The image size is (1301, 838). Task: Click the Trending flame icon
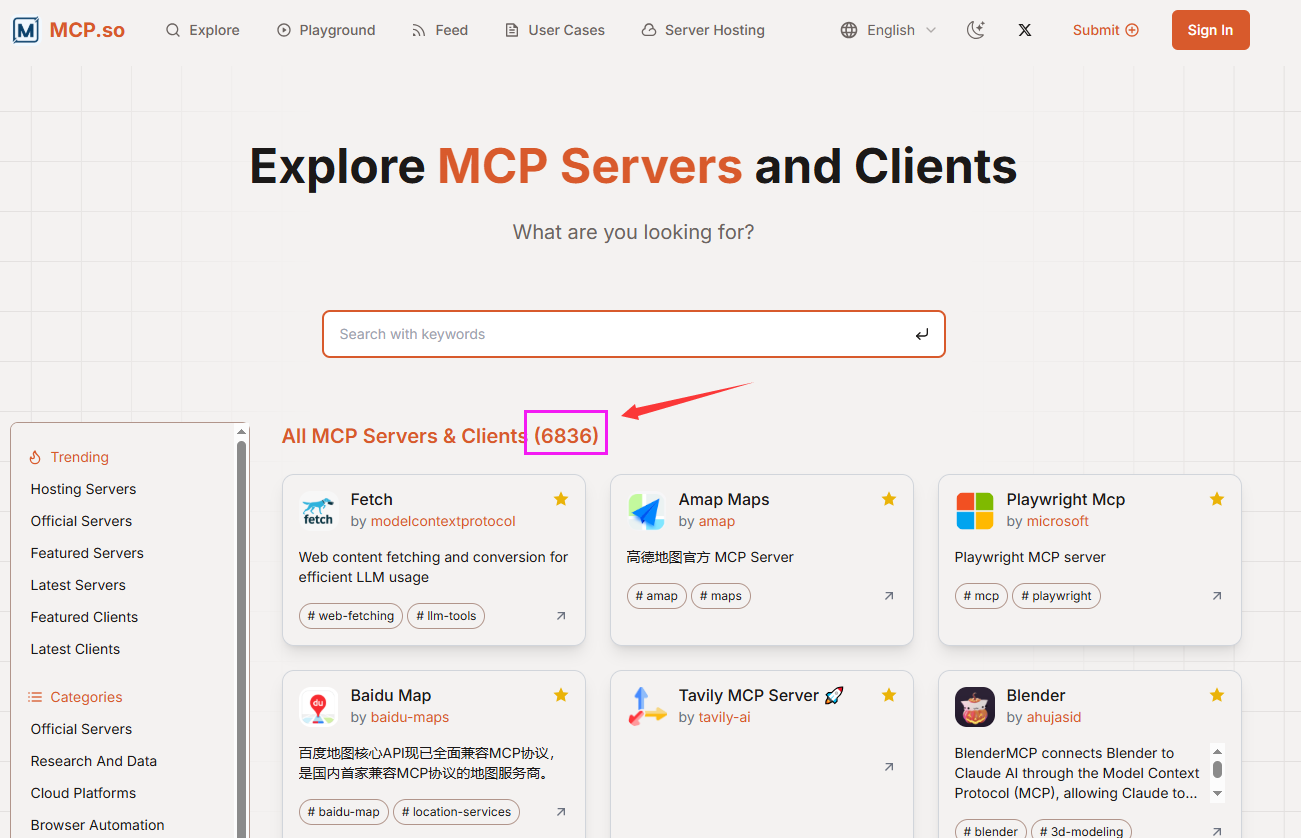point(35,457)
